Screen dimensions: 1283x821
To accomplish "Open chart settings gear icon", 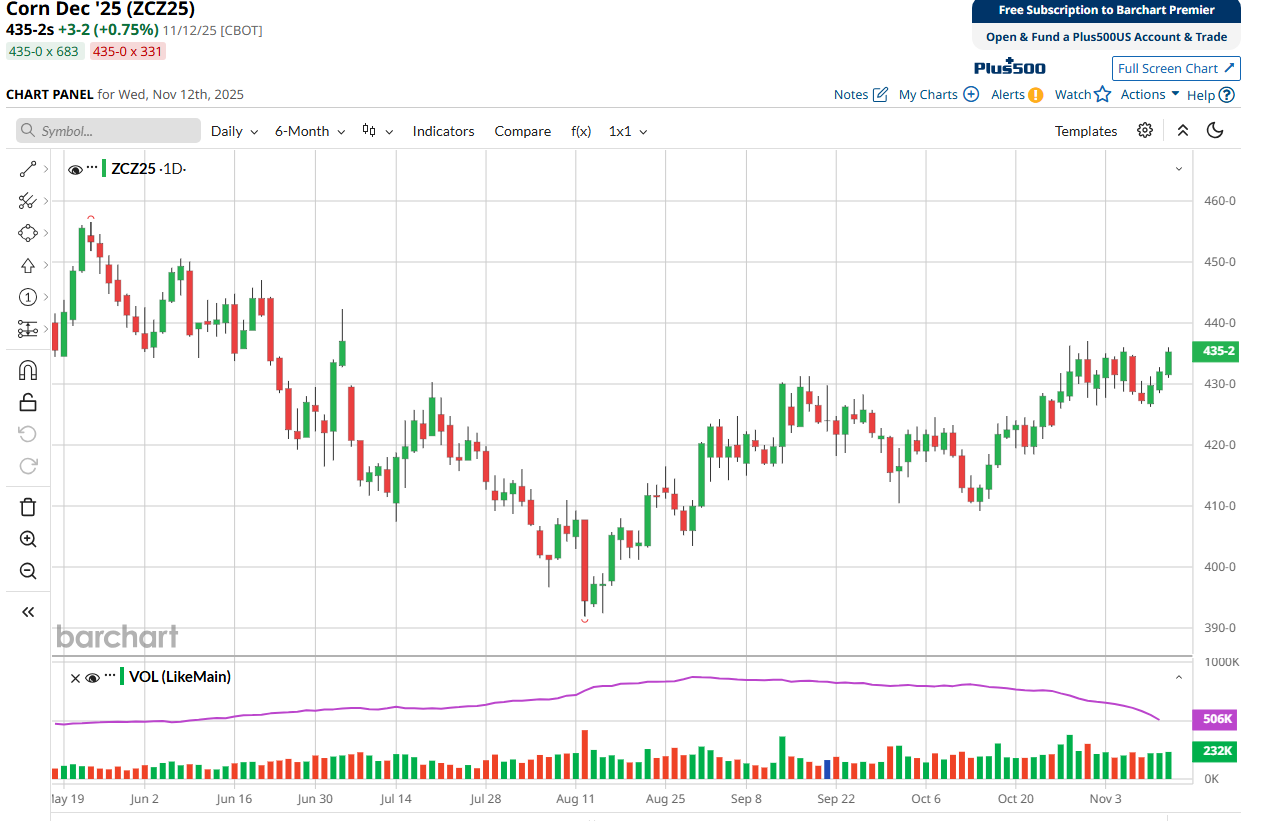I will point(1145,131).
